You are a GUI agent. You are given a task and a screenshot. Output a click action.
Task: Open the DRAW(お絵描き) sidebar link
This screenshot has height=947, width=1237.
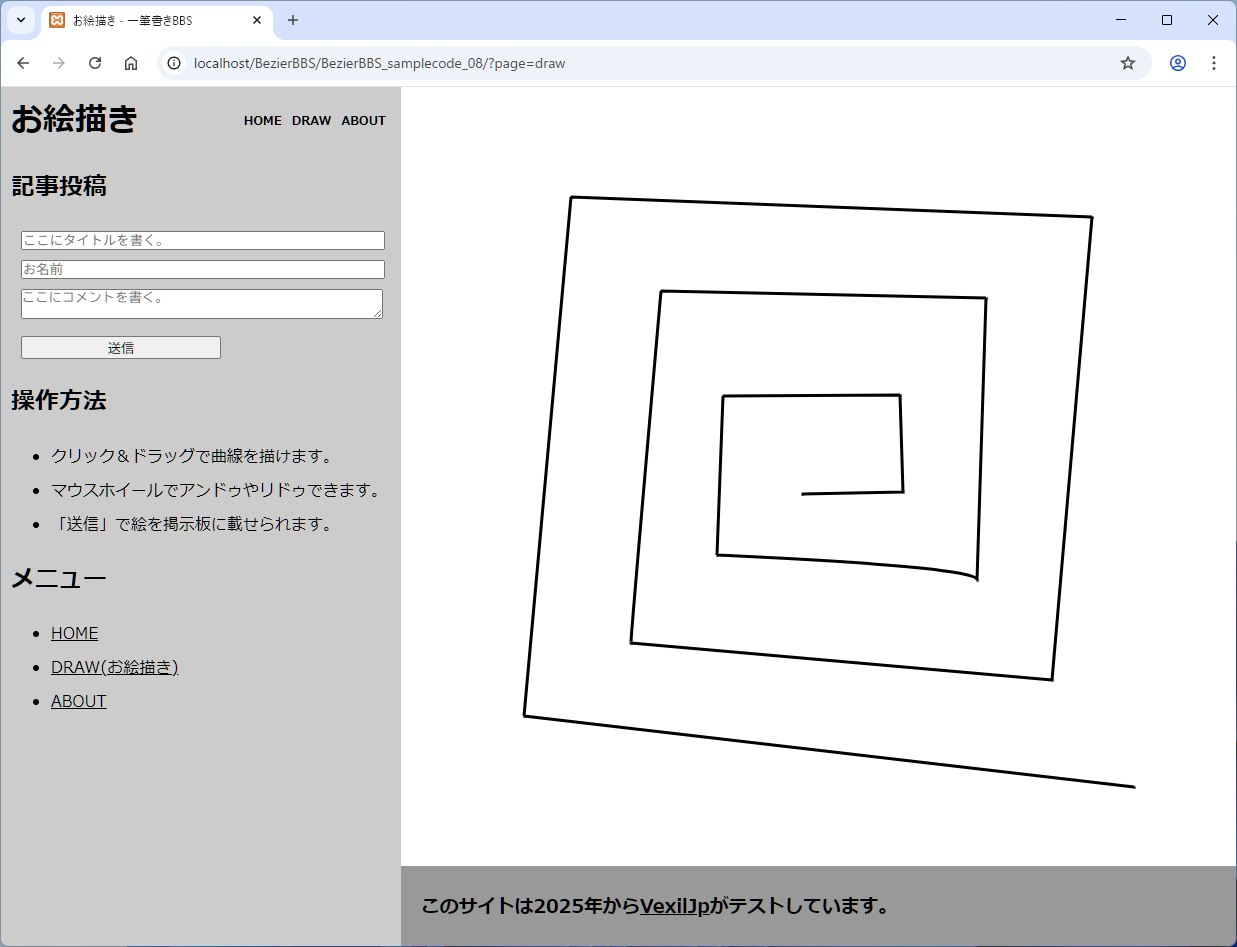(x=114, y=667)
